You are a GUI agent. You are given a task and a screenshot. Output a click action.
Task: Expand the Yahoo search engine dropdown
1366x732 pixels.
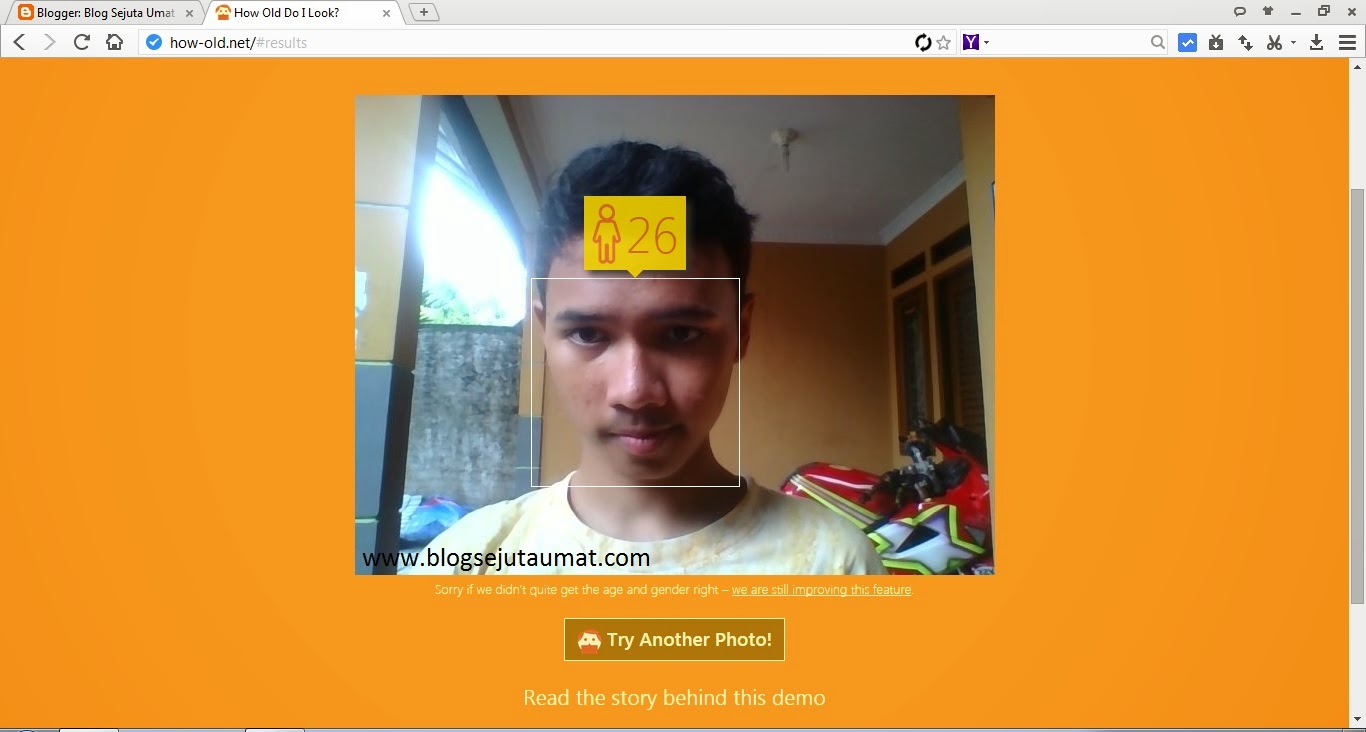[x=976, y=42]
